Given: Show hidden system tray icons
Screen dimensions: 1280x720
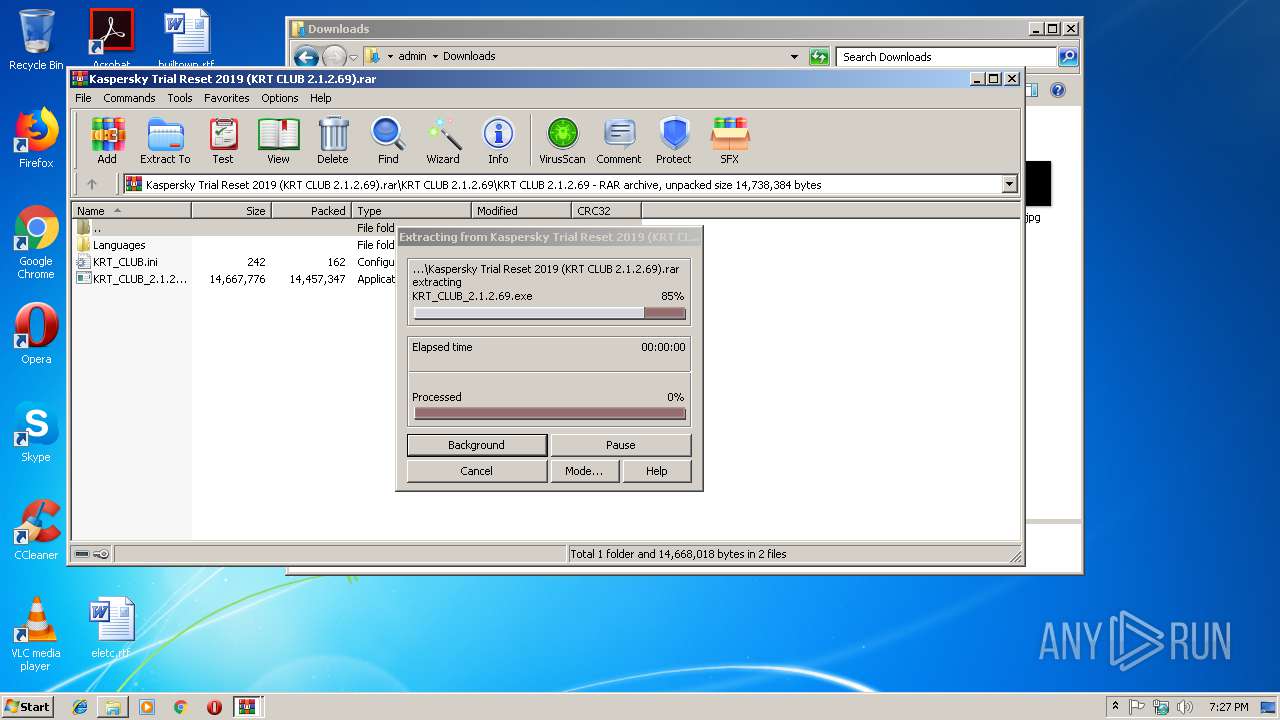Looking at the screenshot, I should 1115,707.
